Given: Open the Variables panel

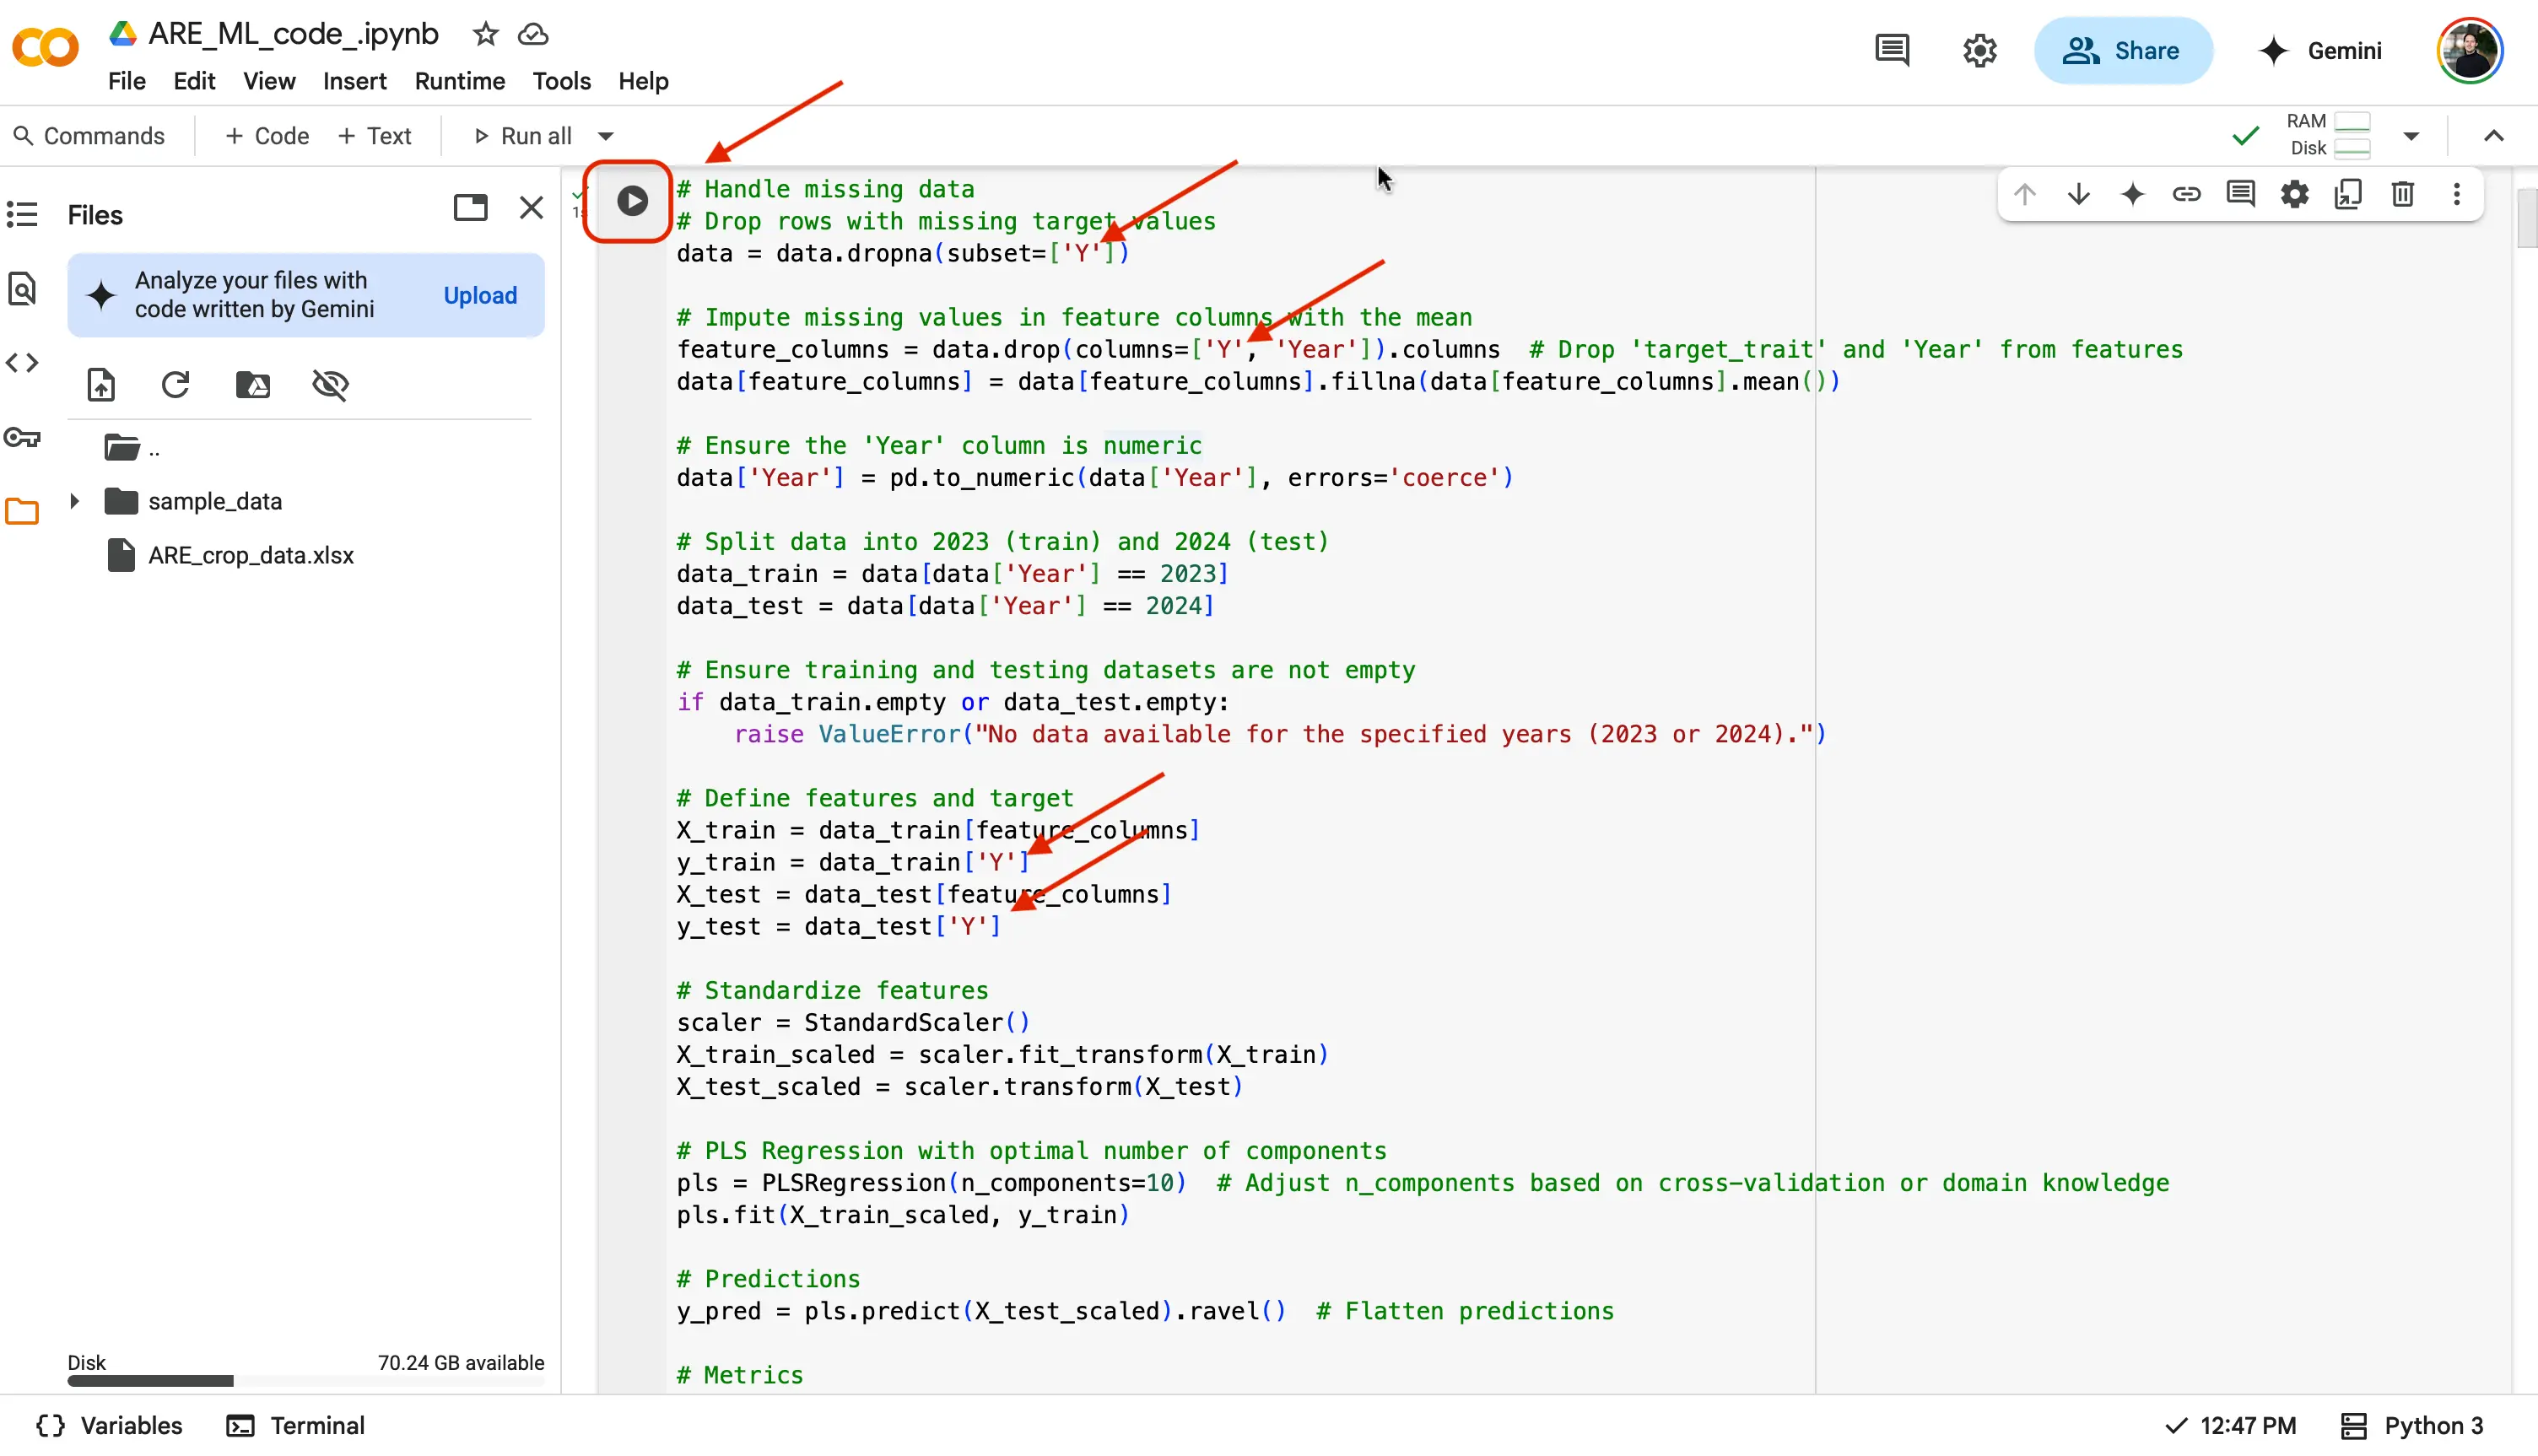Looking at the screenshot, I should coord(109,1426).
